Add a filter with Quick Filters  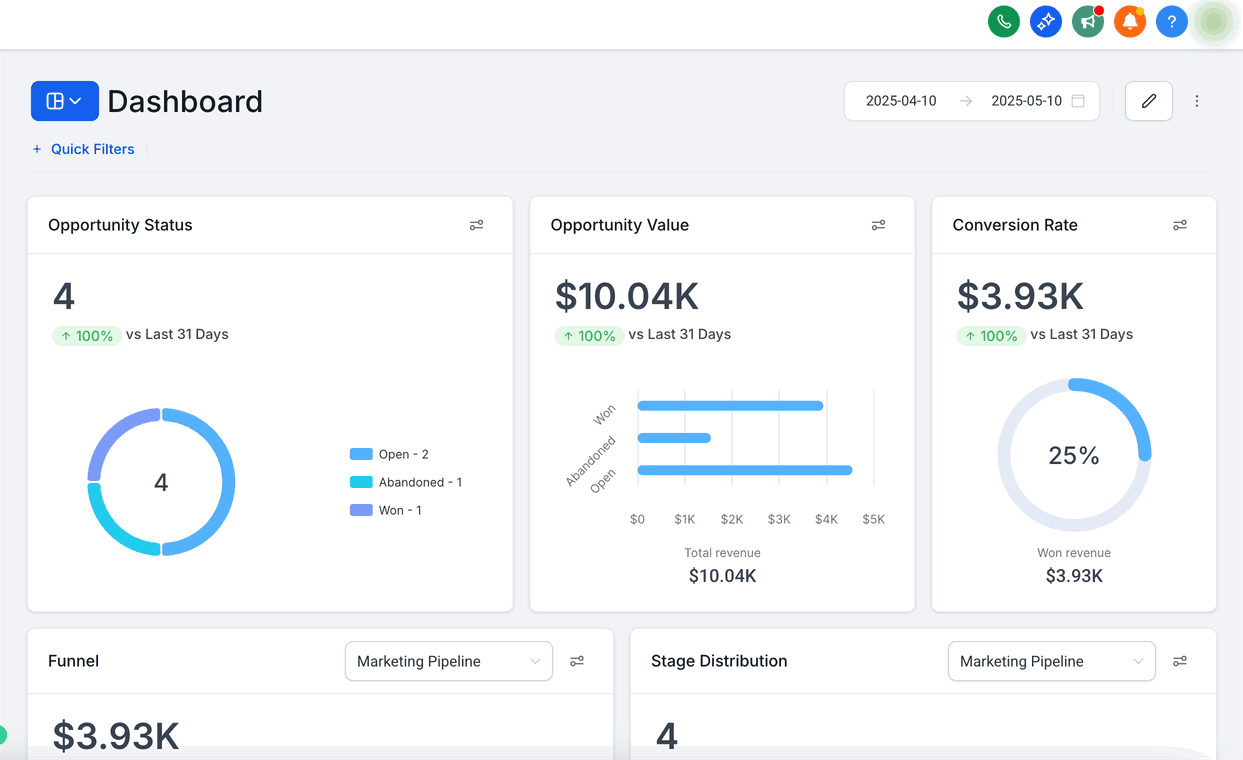[x=83, y=149]
